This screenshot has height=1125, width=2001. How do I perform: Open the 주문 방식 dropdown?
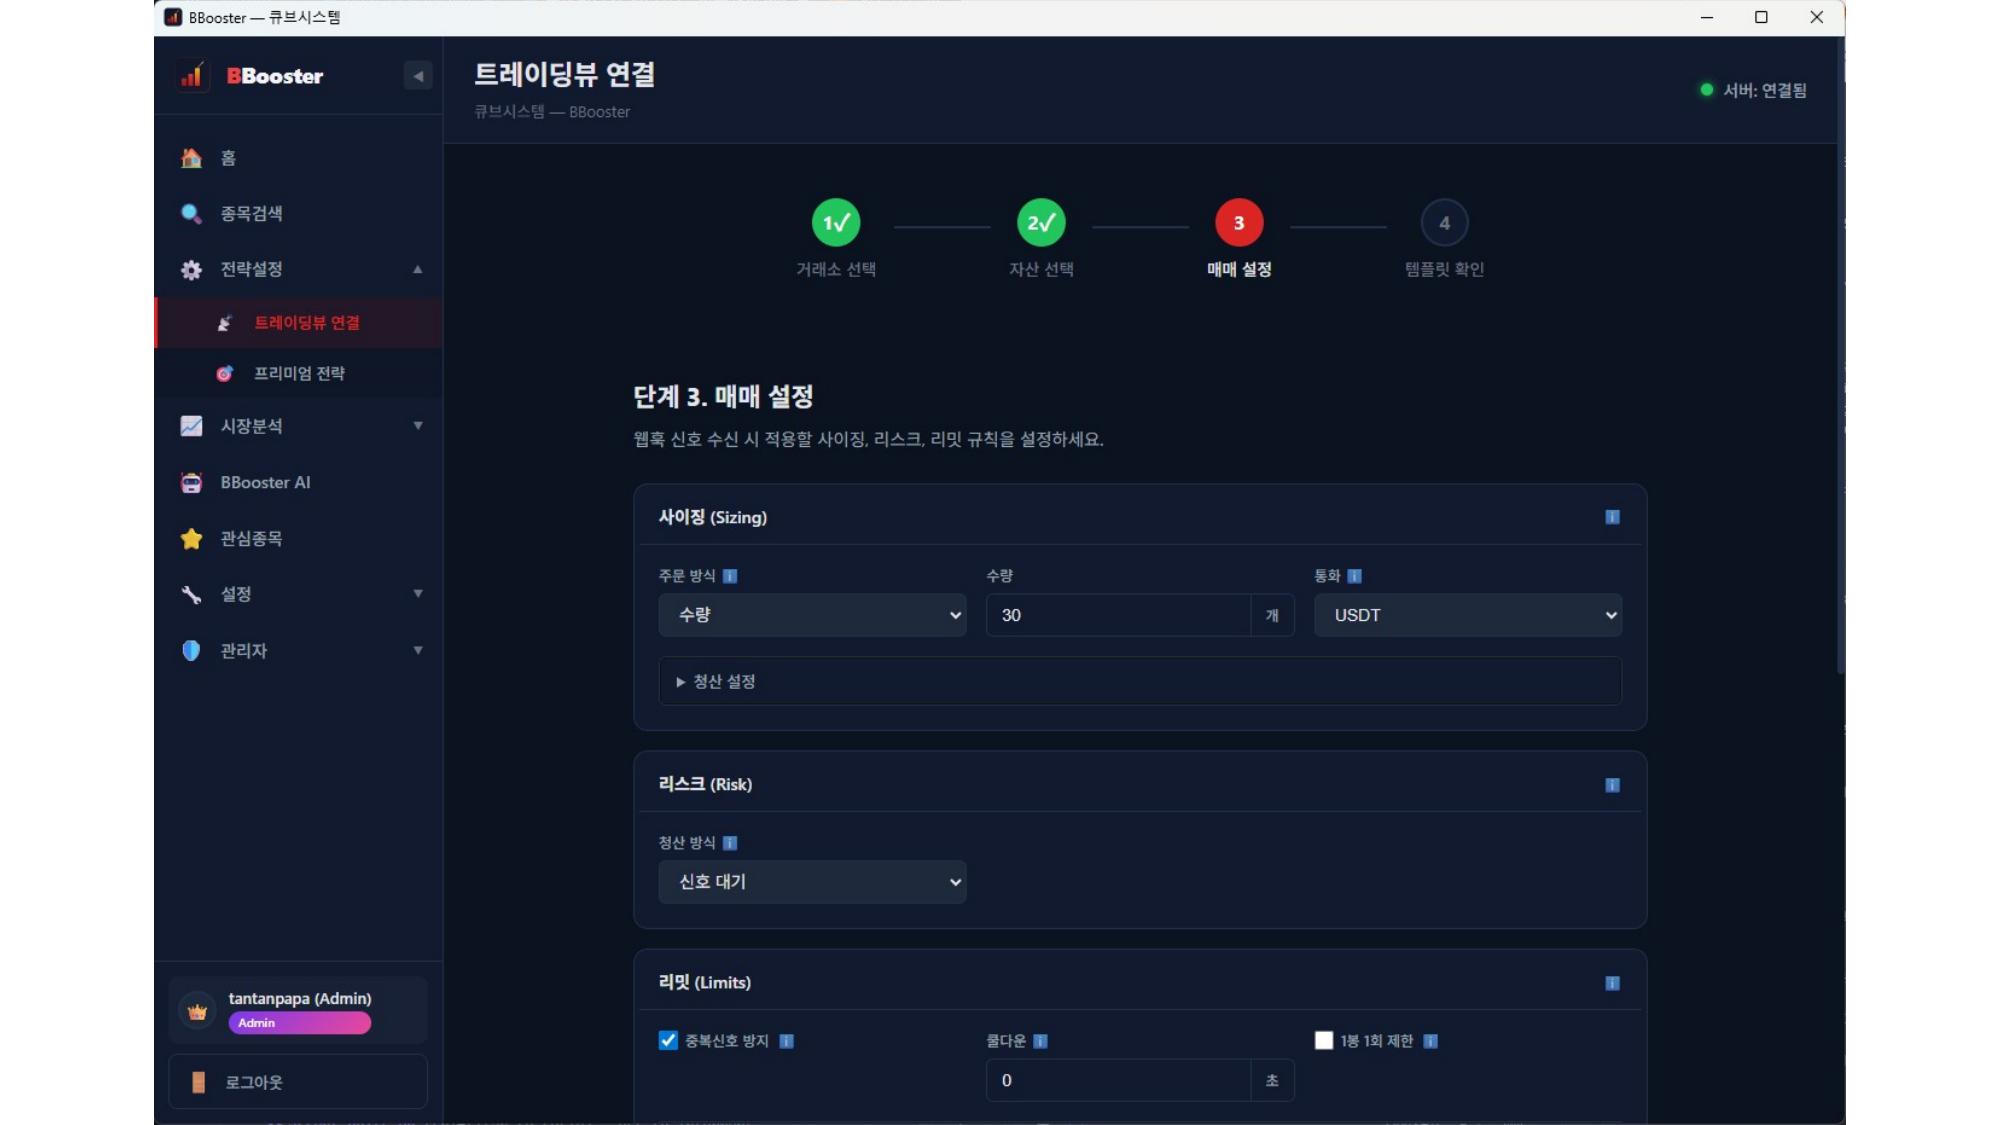pyautogui.click(x=812, y=615)
